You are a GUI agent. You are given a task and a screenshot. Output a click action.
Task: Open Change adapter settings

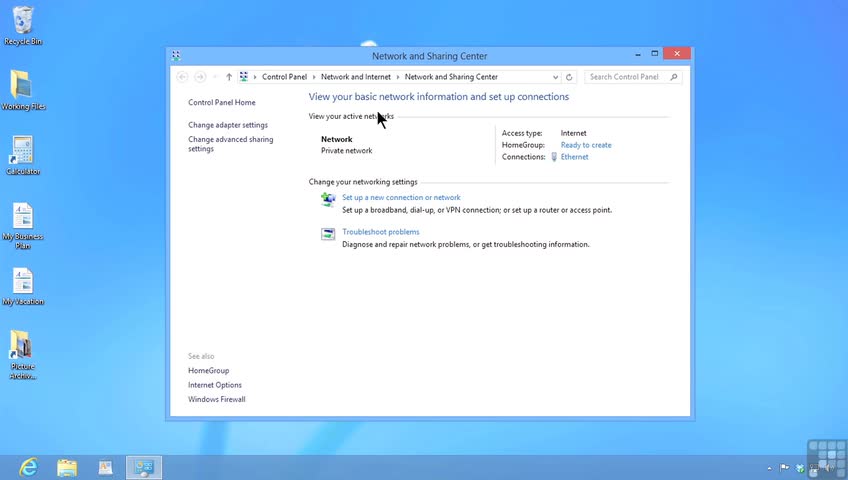[228, 125]
